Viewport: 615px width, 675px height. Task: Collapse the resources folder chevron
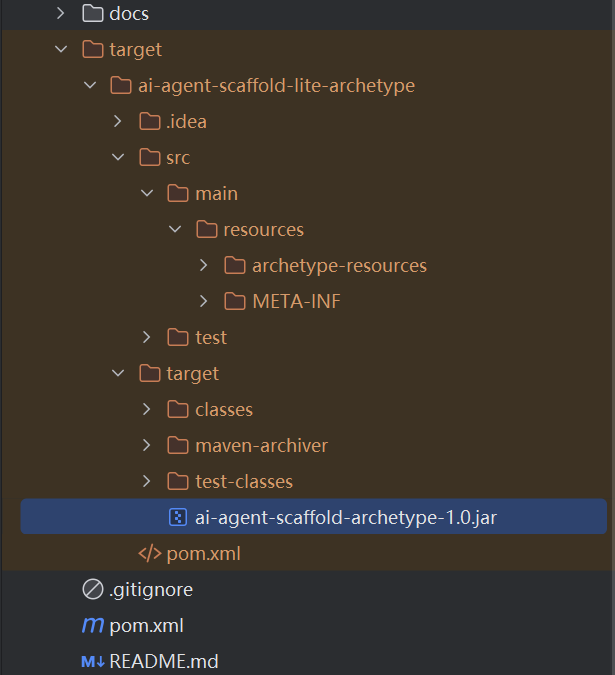point(175,229)
